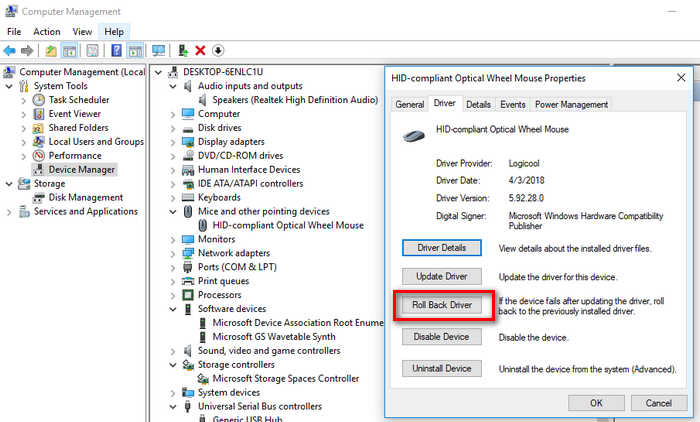
Task: Click the Task Scheduler clock icon
Action: click(39, 100)
